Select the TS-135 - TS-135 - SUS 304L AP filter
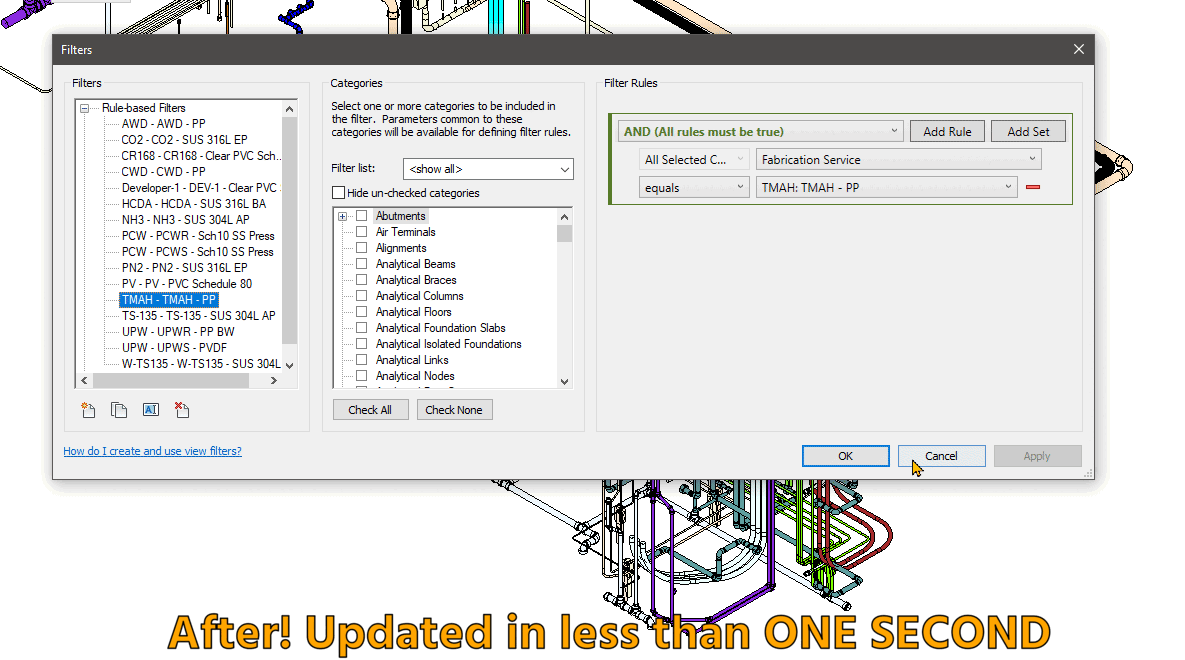The height and width of the screenshot is (660, 1185). click(199, 316)
